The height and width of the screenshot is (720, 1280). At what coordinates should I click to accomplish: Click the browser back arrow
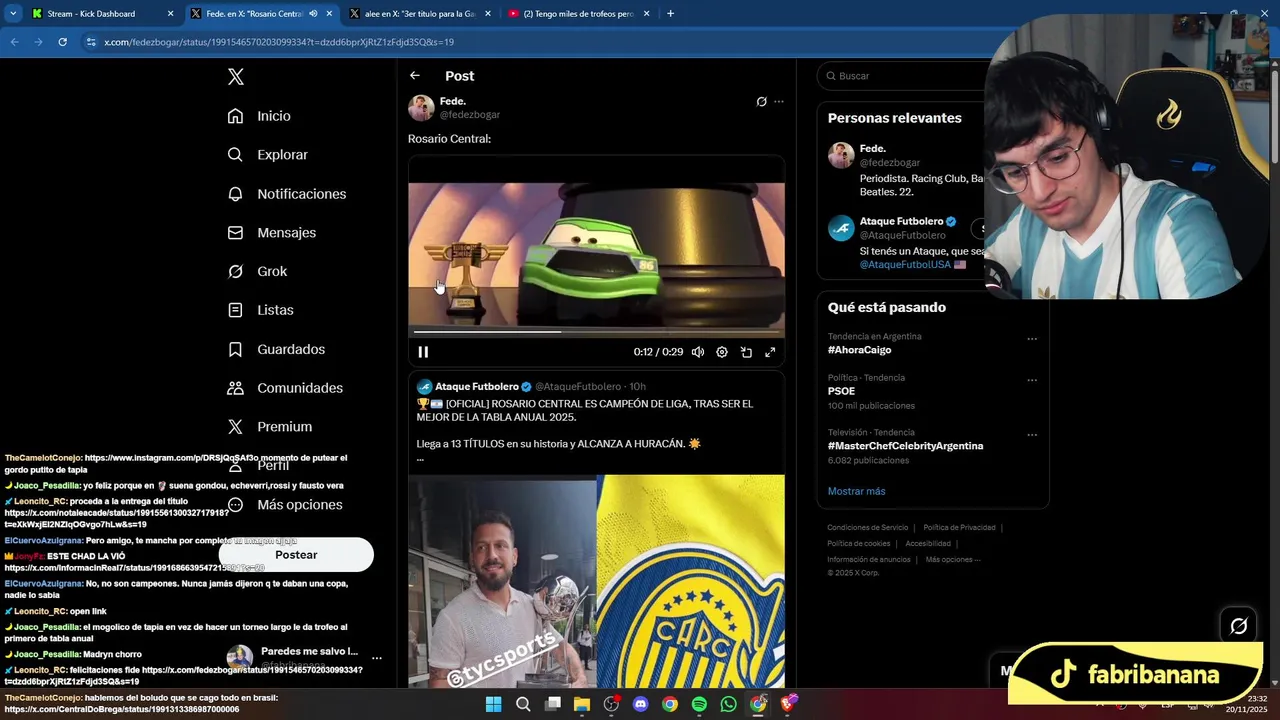[x=14, y=42]
